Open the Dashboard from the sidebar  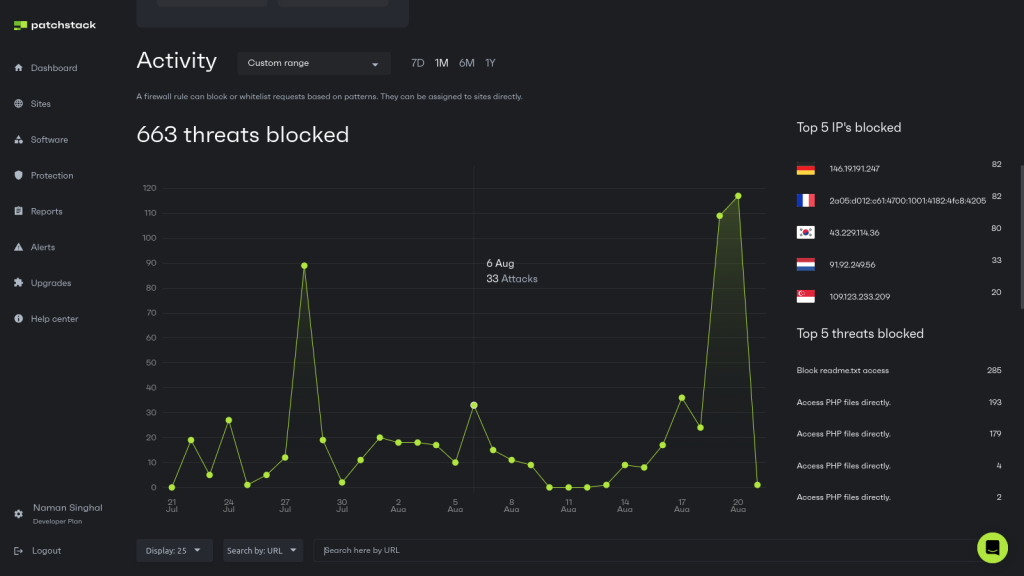[52, 67]
